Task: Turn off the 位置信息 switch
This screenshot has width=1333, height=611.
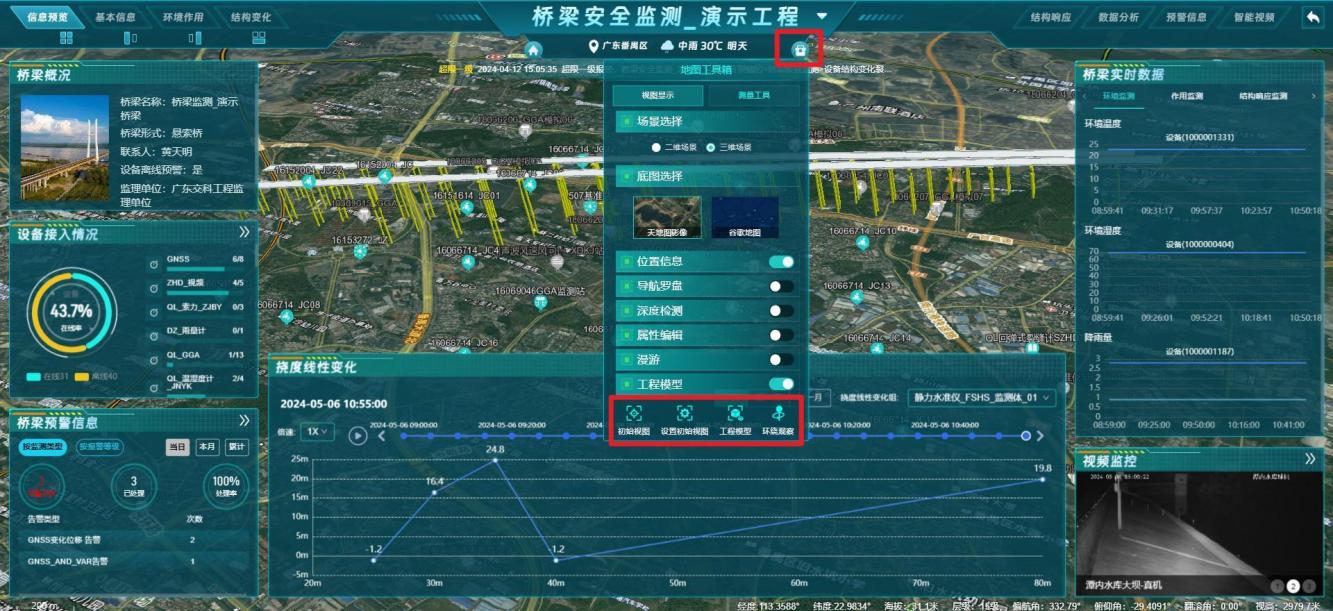Action: (x=781, y=262)
